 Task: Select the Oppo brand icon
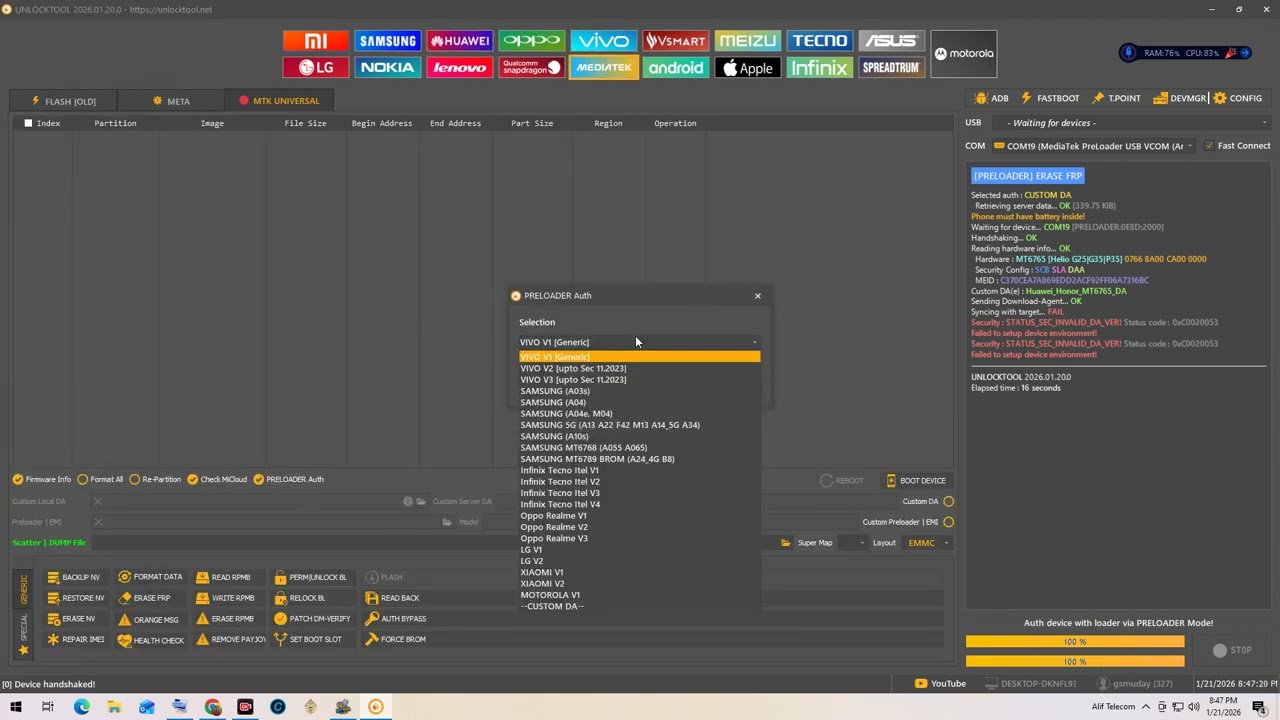click(532, 41)
